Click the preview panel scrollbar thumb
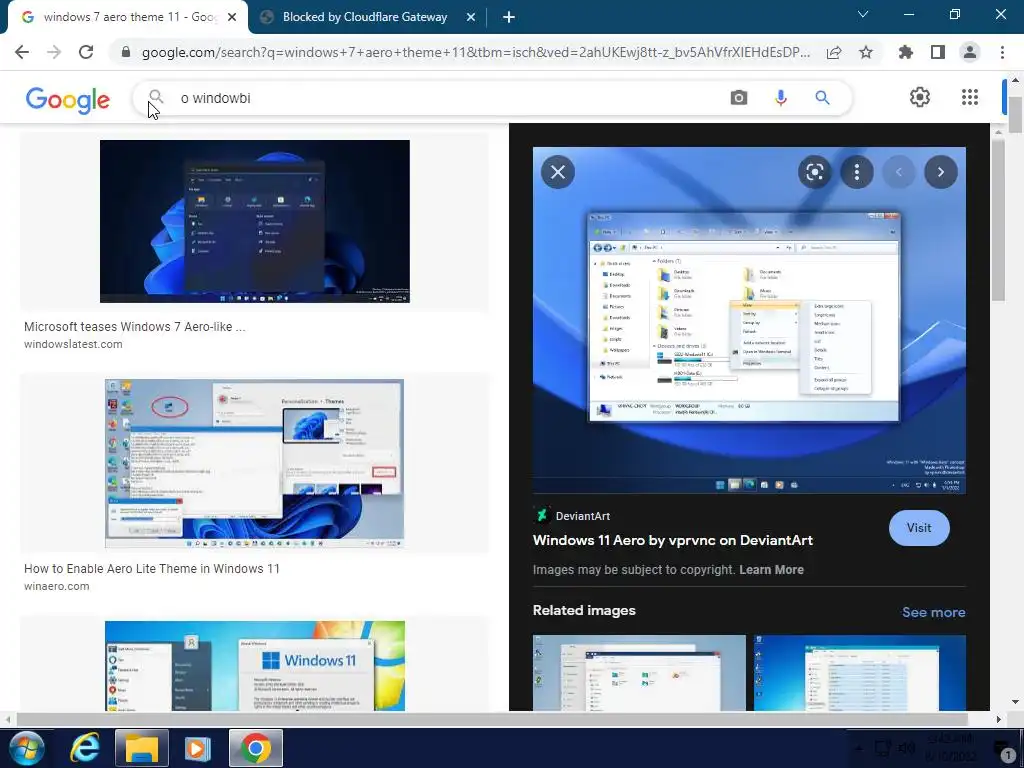 998,220
